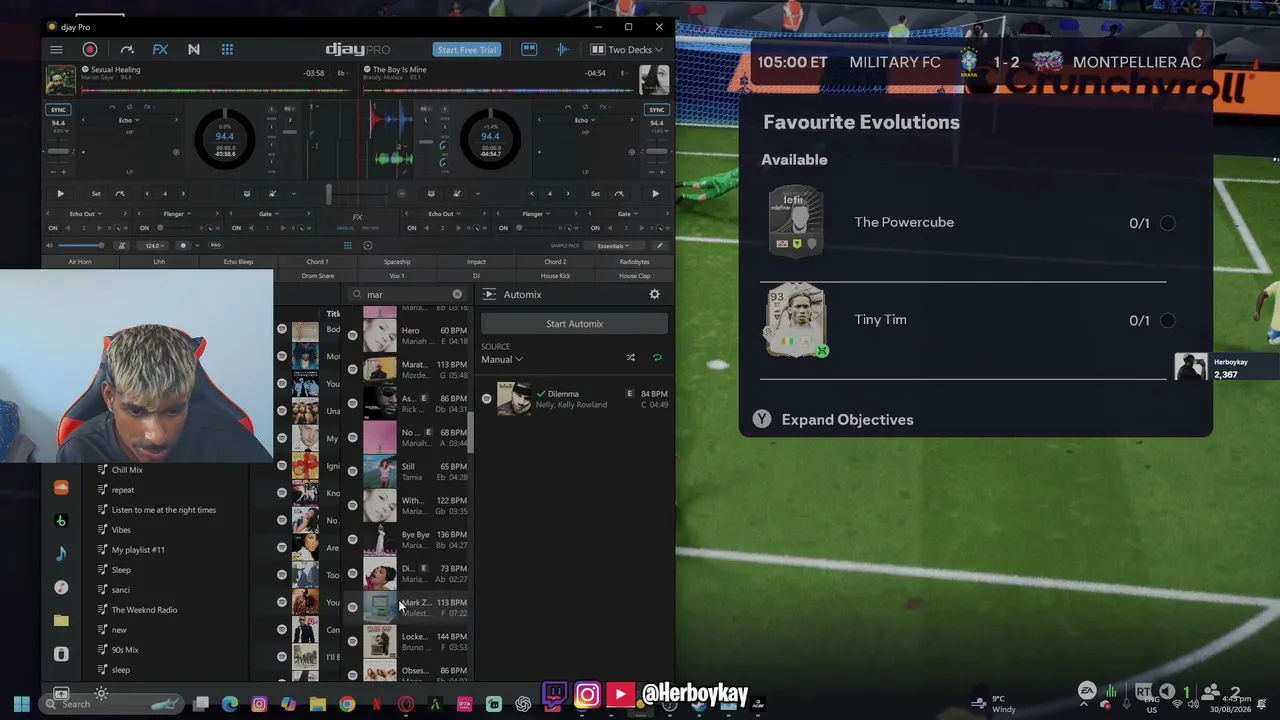
Task: Start recording with the red record icon
Action: [x=90, y=49]
